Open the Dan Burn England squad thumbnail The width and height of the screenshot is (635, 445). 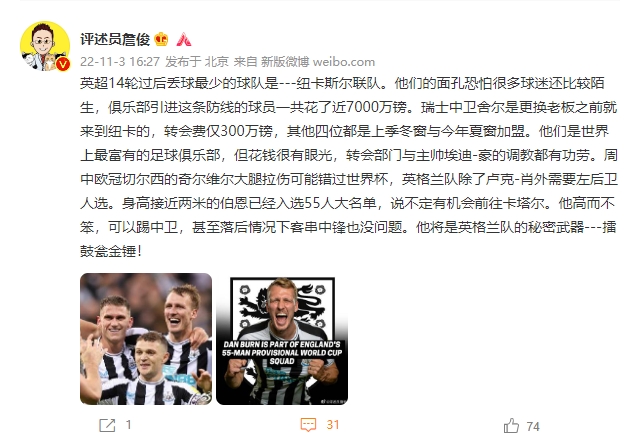(282, 339)
